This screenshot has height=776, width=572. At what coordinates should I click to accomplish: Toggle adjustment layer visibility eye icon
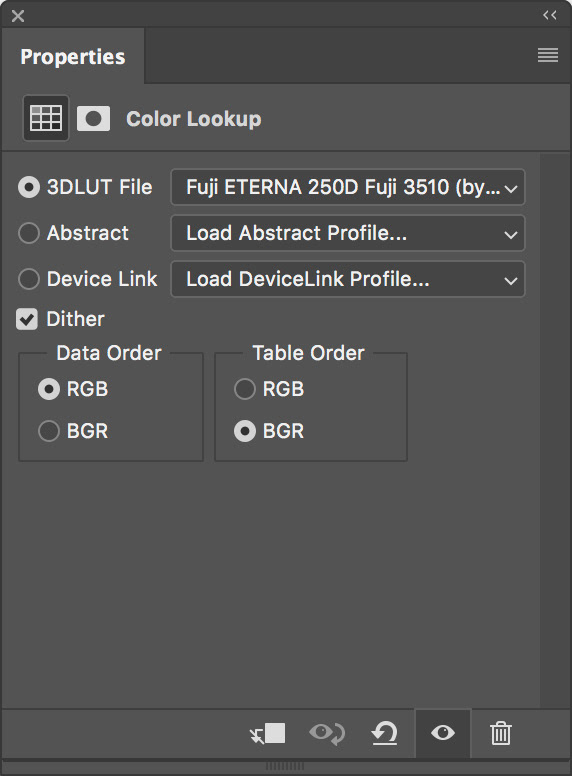(443, 733)
